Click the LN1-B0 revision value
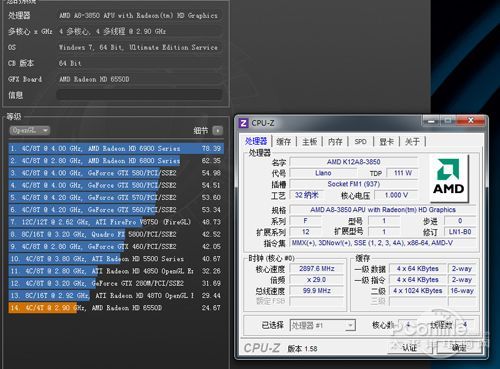Image resolution: width=500 pixels, height=369 pixels. coord(460,232)
